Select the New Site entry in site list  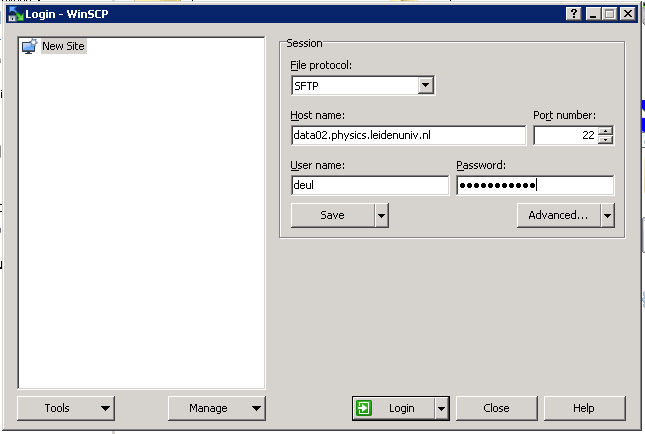pyautogui.click(x=63, y=46)
